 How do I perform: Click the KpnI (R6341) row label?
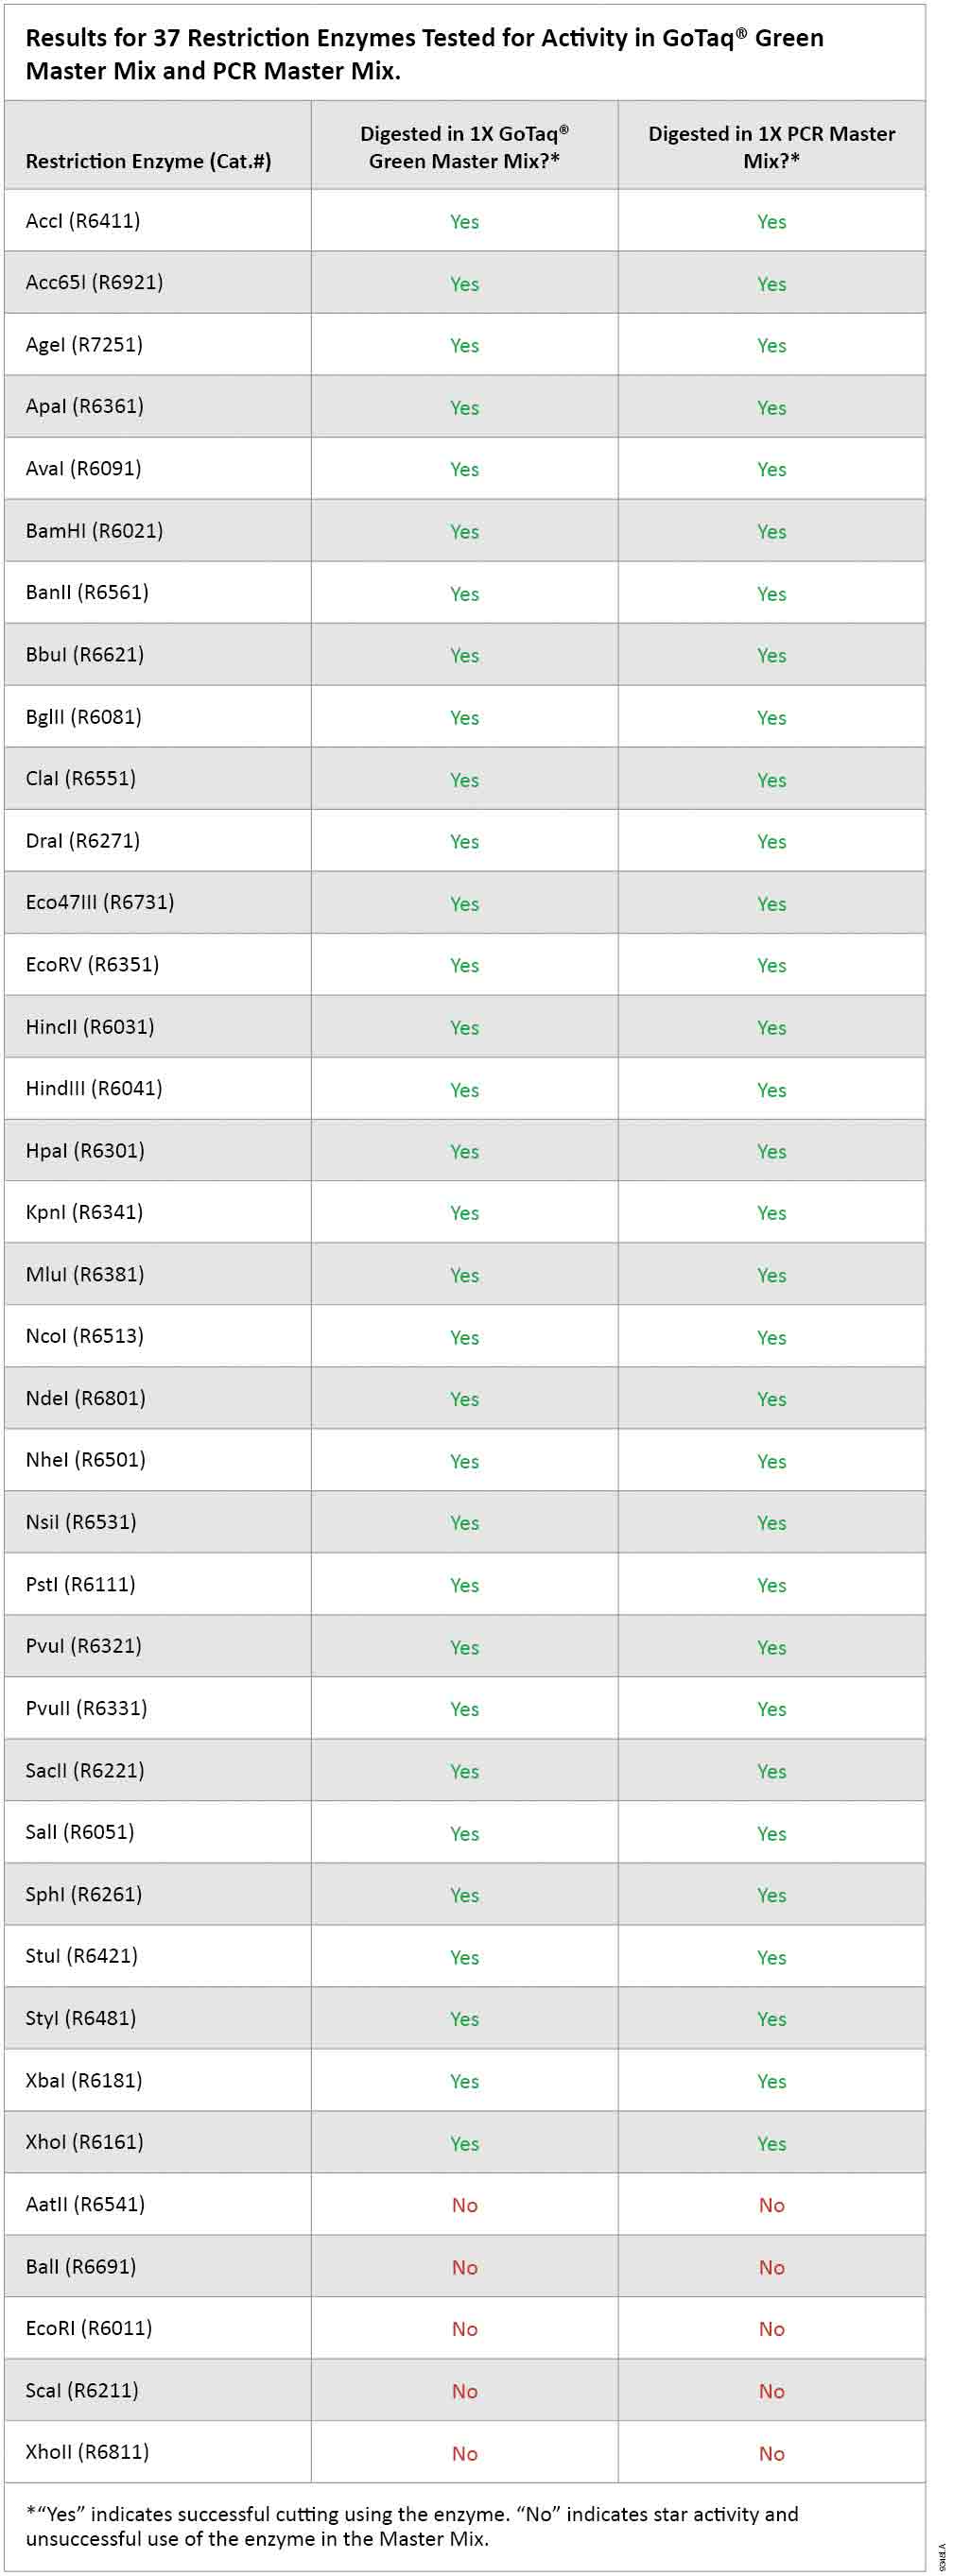84,1213
